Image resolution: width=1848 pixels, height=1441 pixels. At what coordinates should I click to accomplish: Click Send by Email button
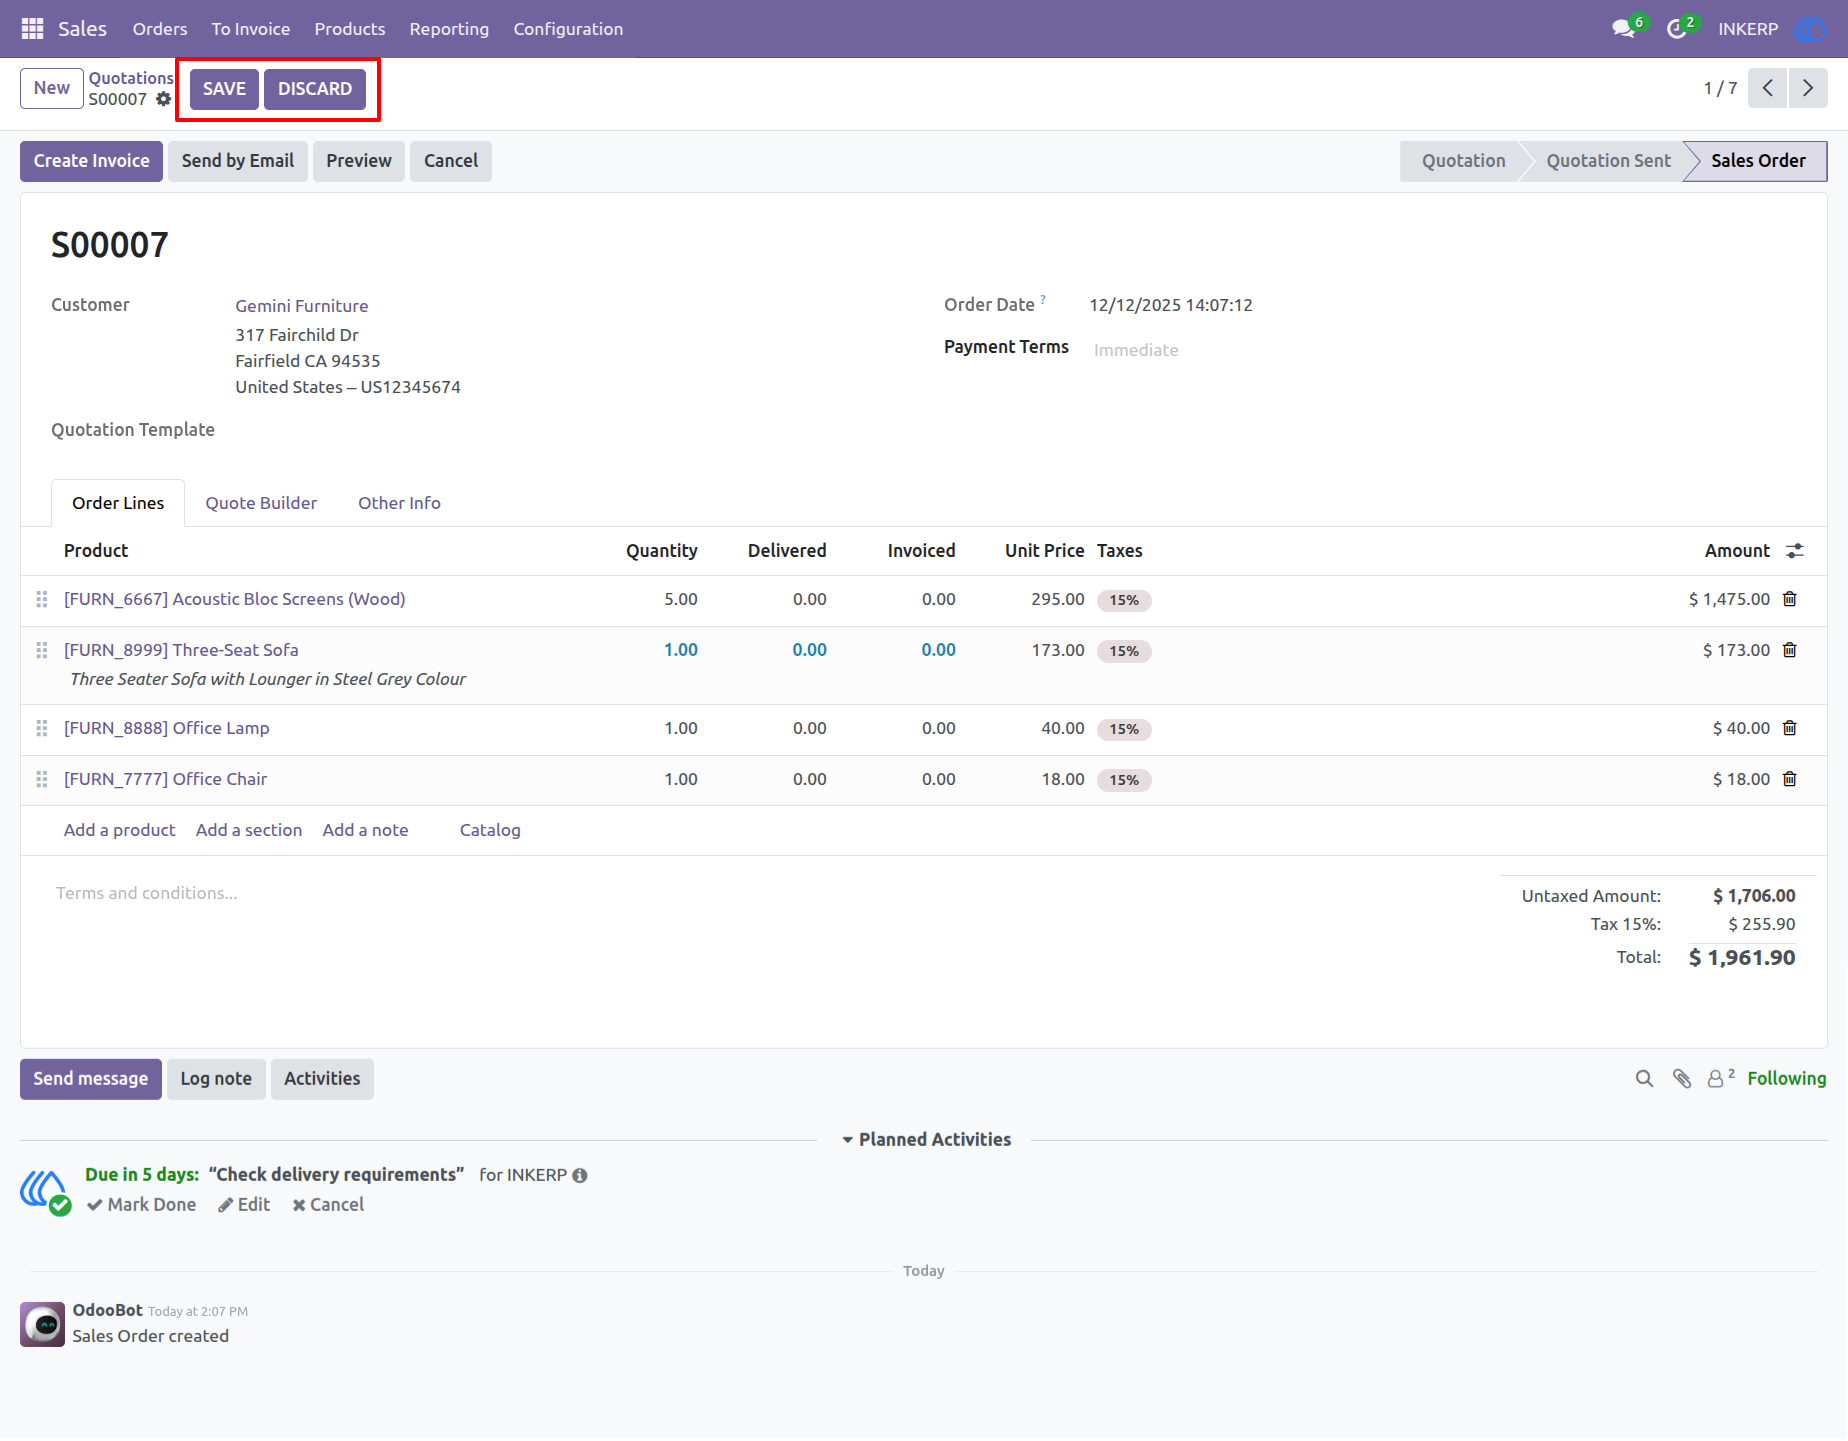pos(238,161)
